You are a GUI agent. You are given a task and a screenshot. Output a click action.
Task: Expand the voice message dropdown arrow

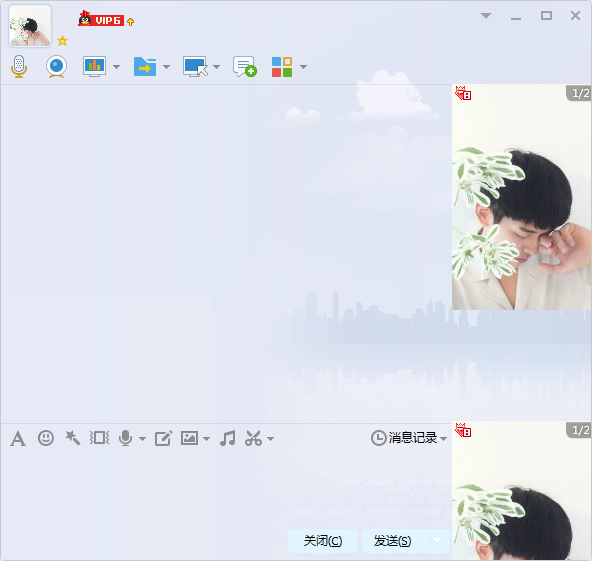pos(142,439)
